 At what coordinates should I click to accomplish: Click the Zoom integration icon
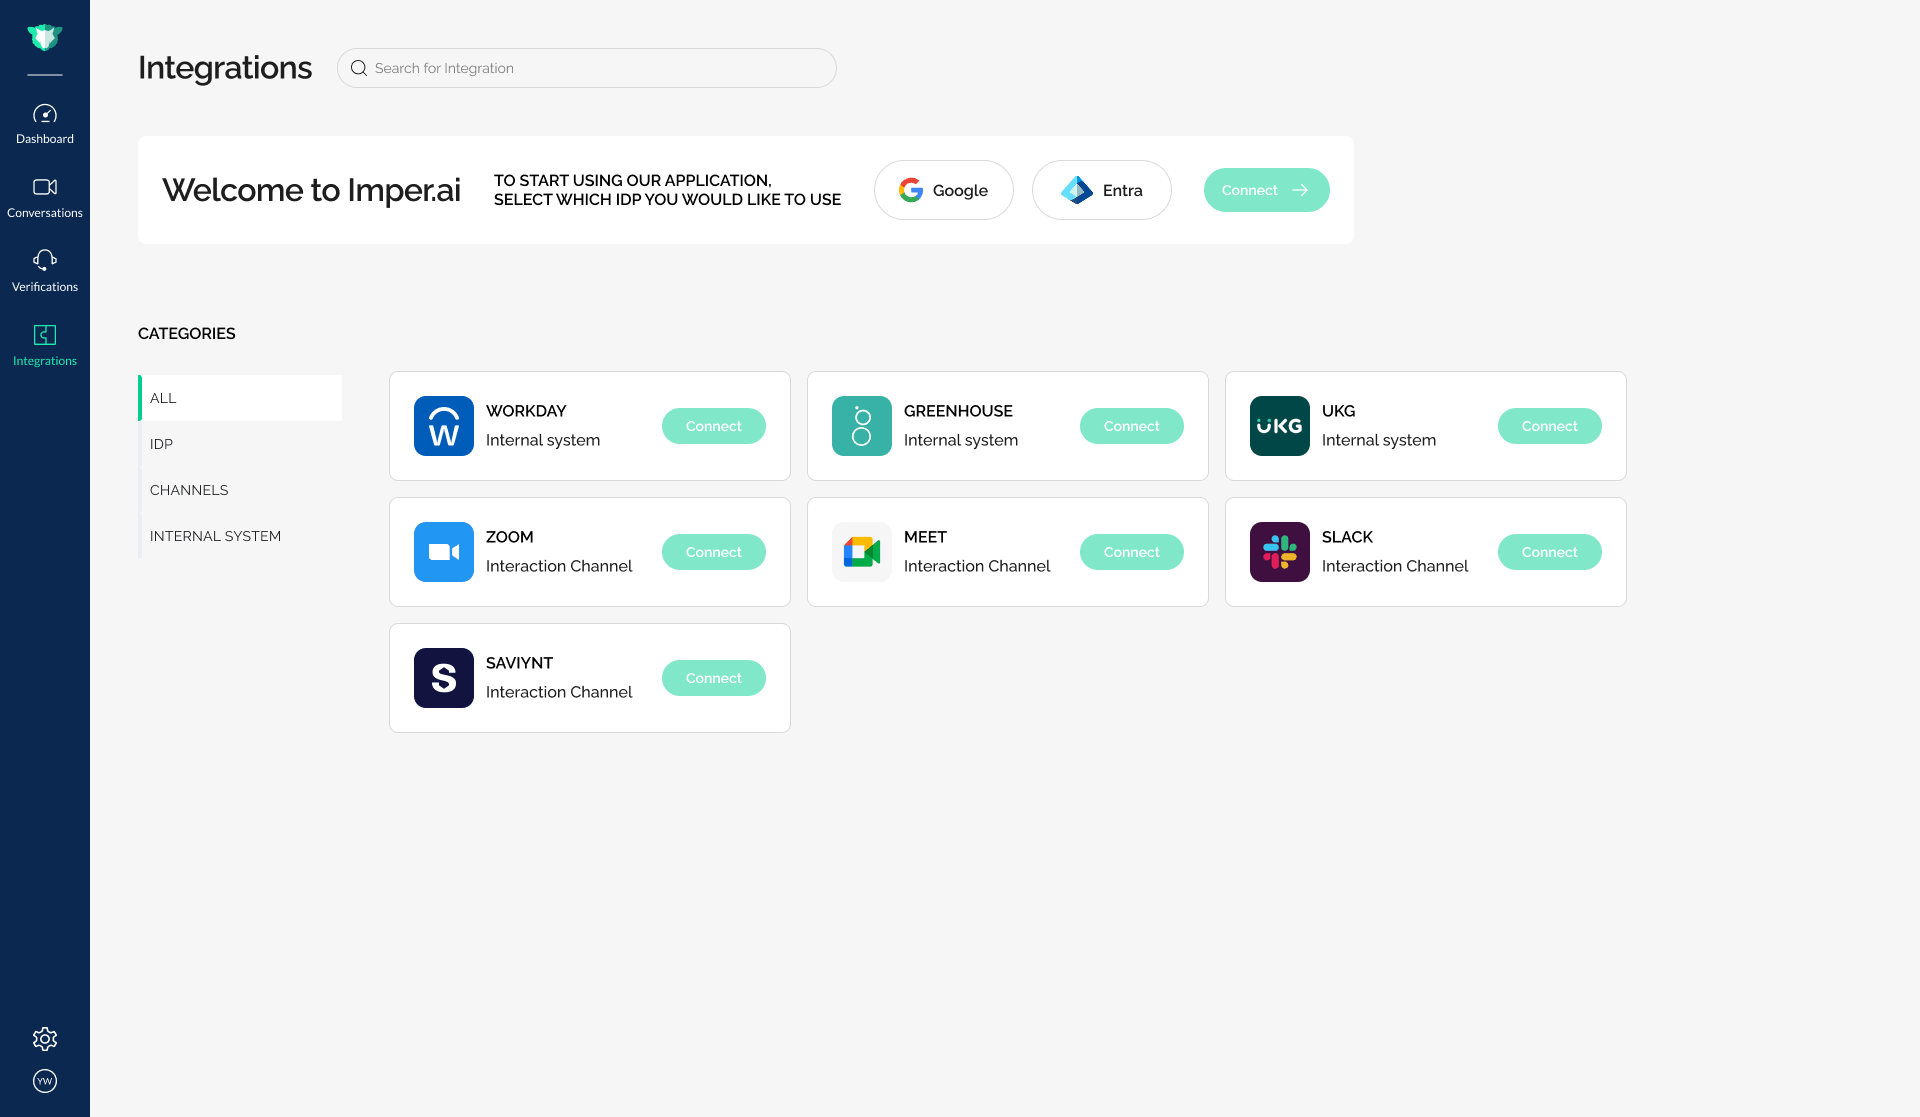(x=443, y=552)
